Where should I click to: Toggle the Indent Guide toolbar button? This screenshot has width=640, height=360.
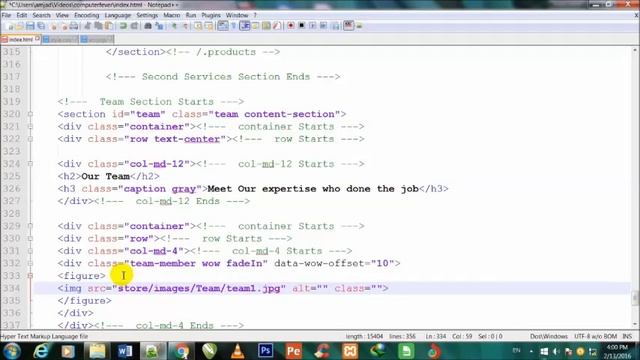point(245,26)
